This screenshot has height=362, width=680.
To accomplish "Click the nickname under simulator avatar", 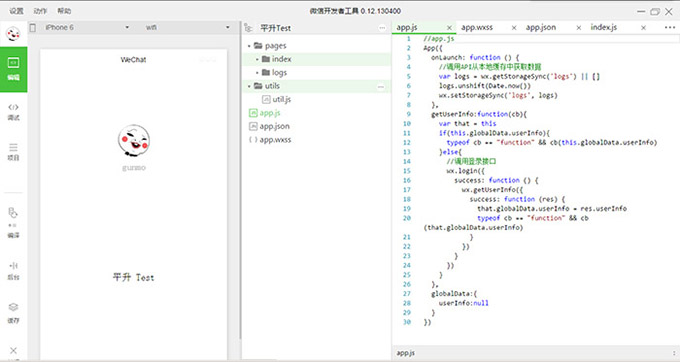I will [134, 168].
